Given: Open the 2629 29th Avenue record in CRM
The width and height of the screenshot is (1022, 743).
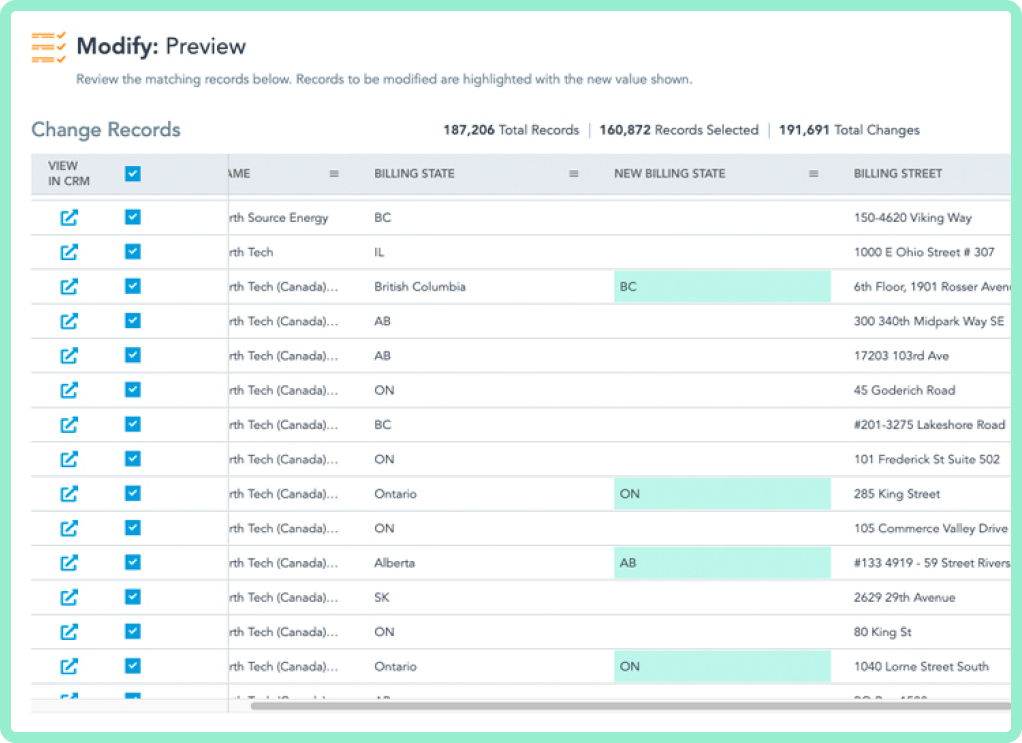Looking at the screenshot, I should (69, 598).
